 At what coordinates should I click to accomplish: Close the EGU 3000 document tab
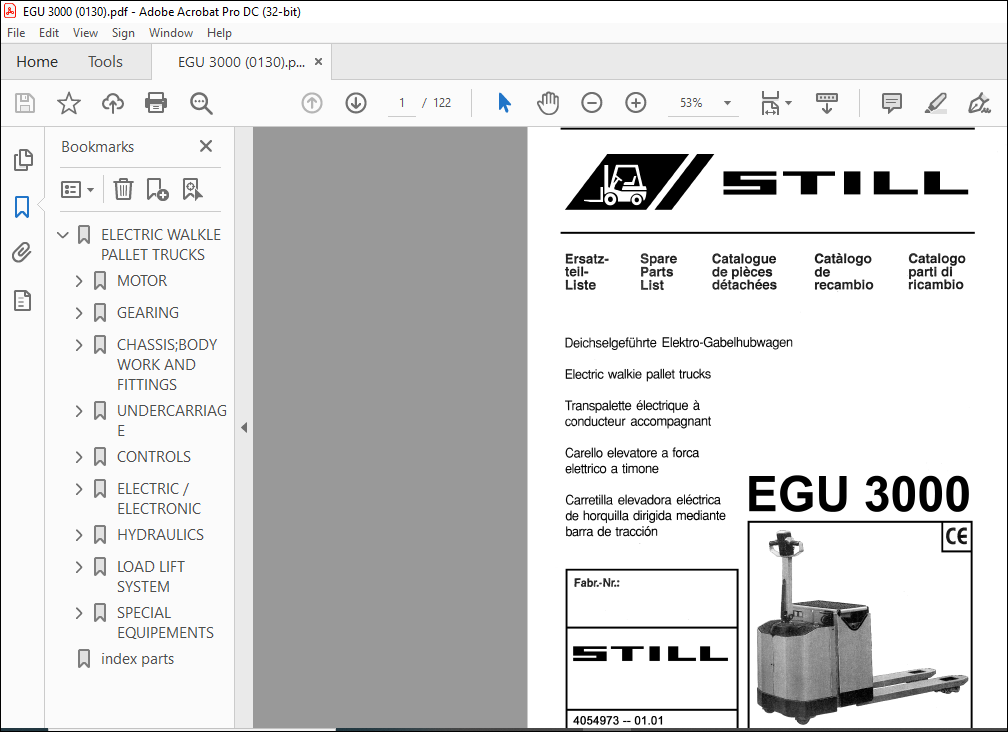tap(318, 62)
